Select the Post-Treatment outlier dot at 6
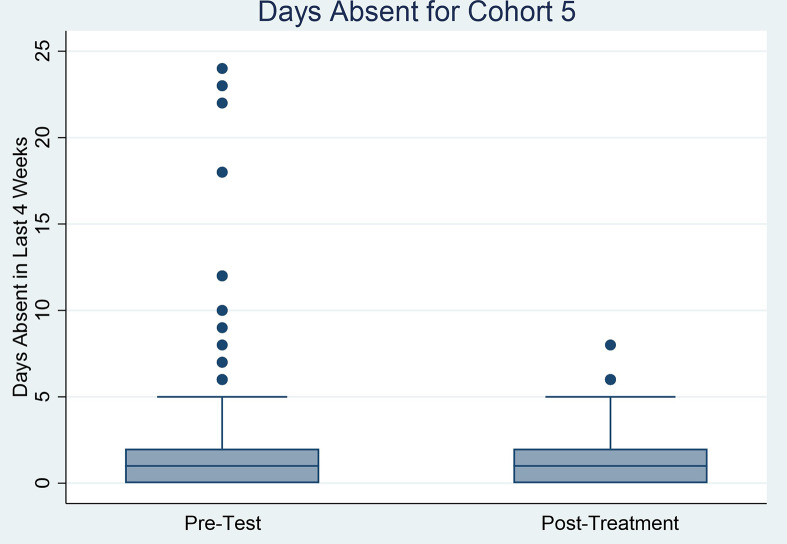Screen dimensions: 787x544 coord(610,379)
